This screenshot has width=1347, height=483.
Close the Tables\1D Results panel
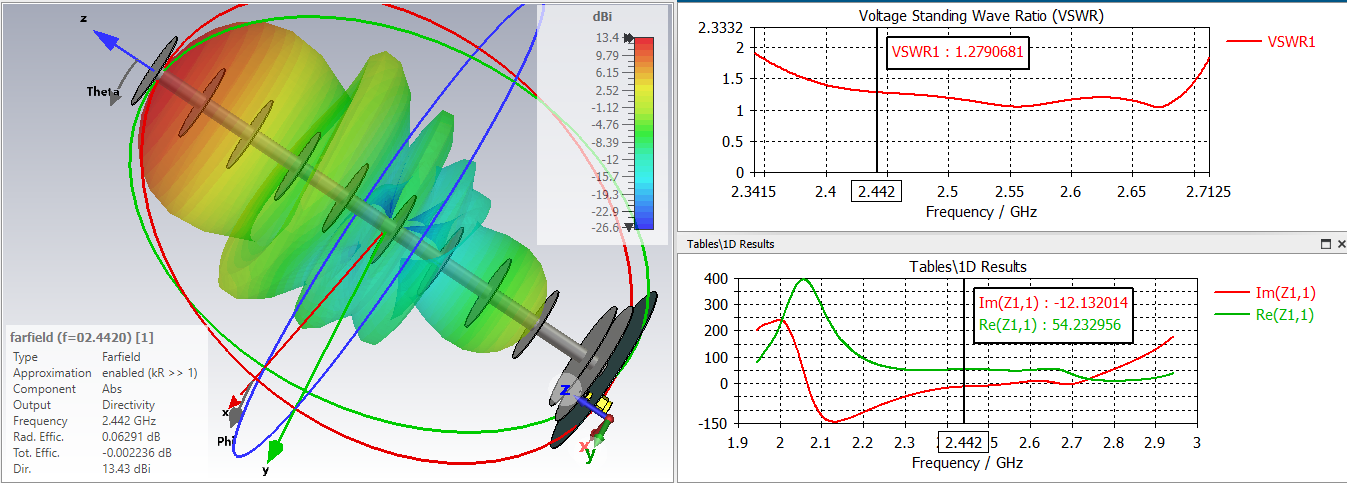click(1341, 244)
